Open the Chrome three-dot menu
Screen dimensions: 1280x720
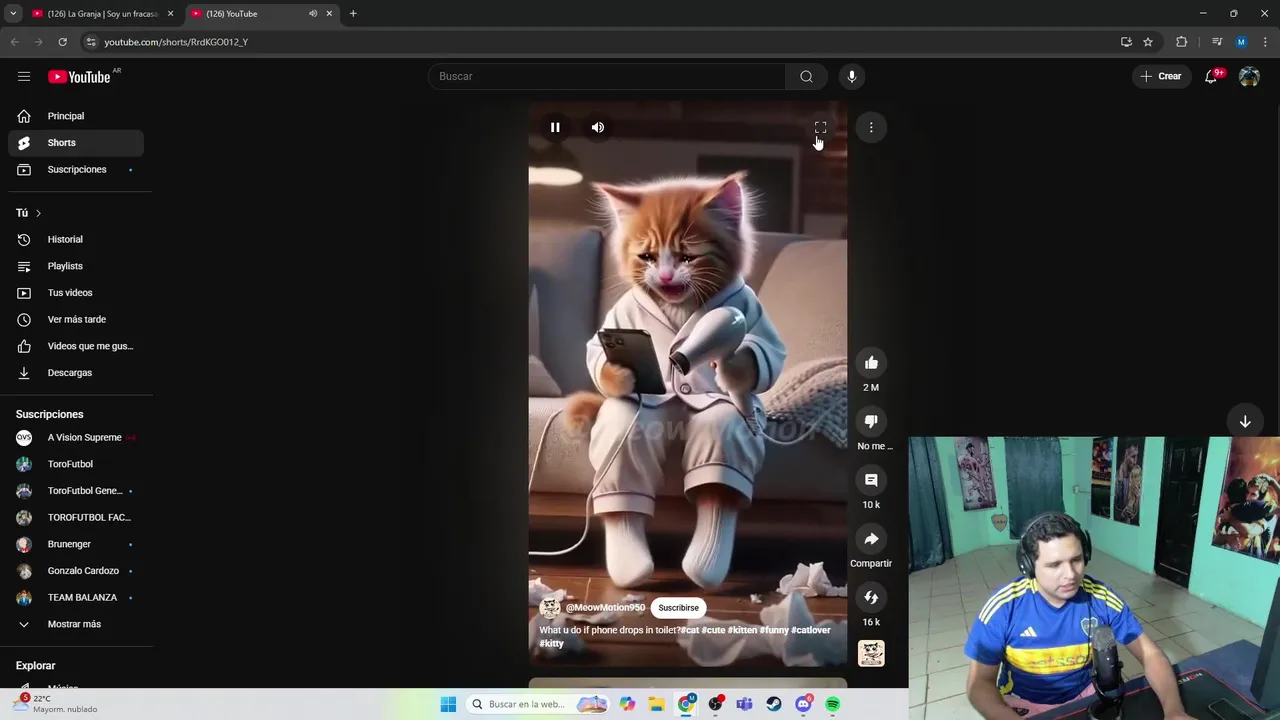(1265, 42)
